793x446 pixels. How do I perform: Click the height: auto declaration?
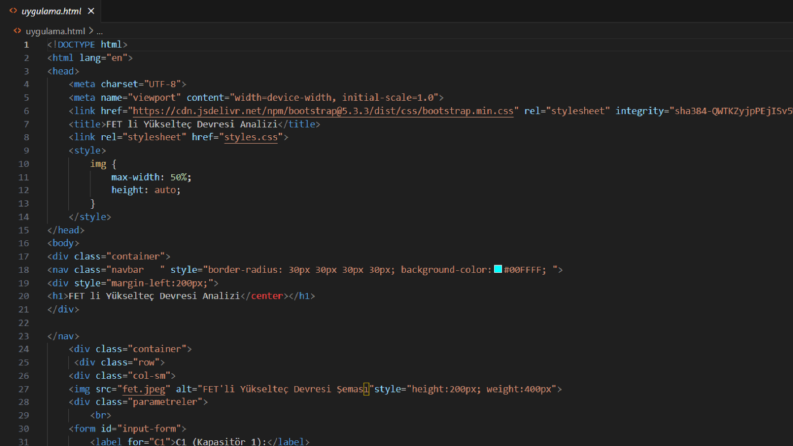click(146, 190)
